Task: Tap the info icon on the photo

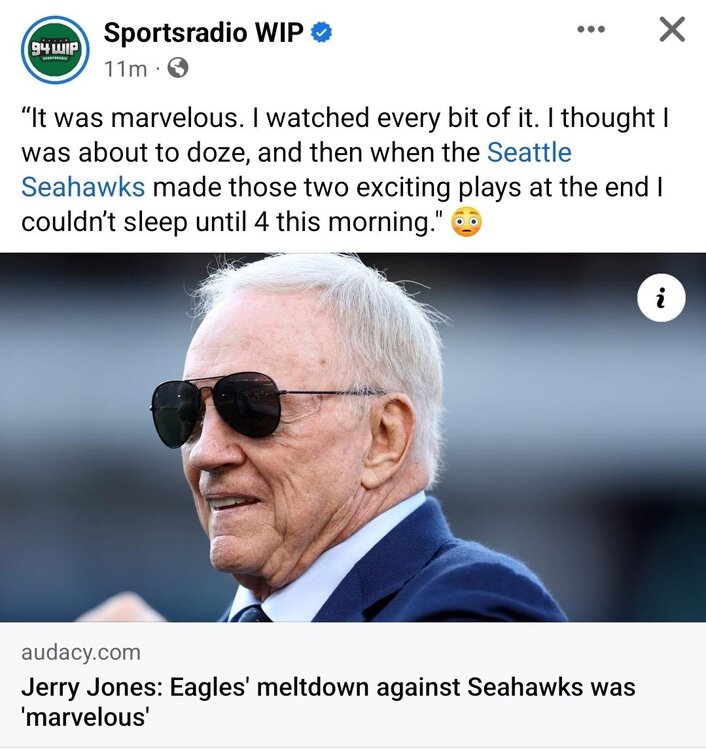Action: (x=660, y=297)
